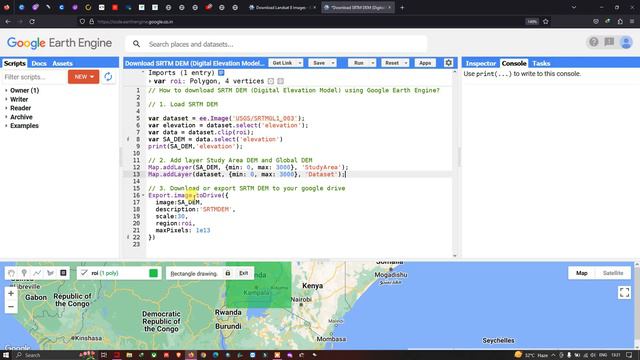Click the Apps button
The height and width of the screenshot is (360, 640).
[x=425, y=63]
